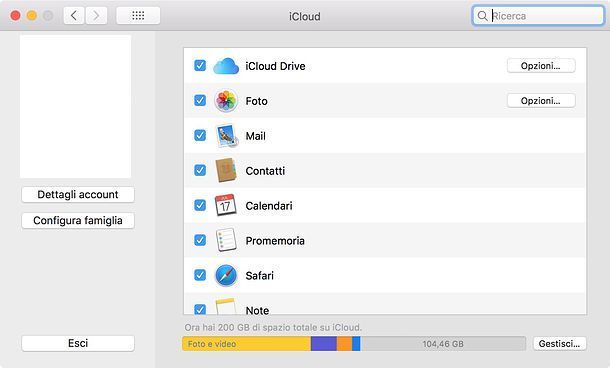Disable the Mail checkbox
This screenshot has width=610, height=368.
point(200,135)
